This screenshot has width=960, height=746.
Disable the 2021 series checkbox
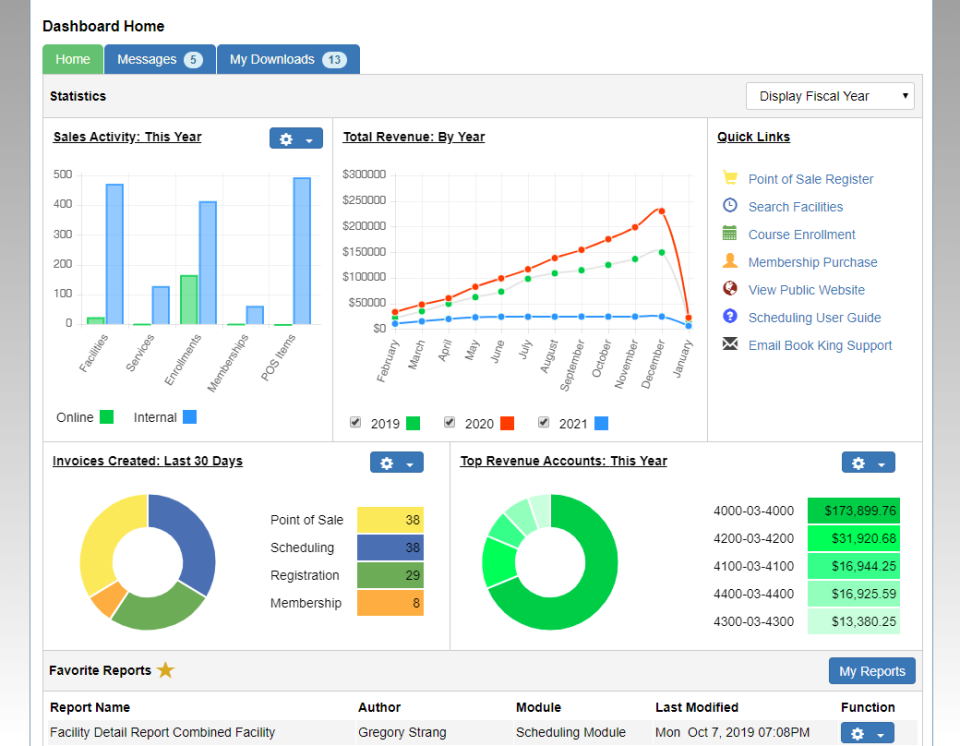544,423
